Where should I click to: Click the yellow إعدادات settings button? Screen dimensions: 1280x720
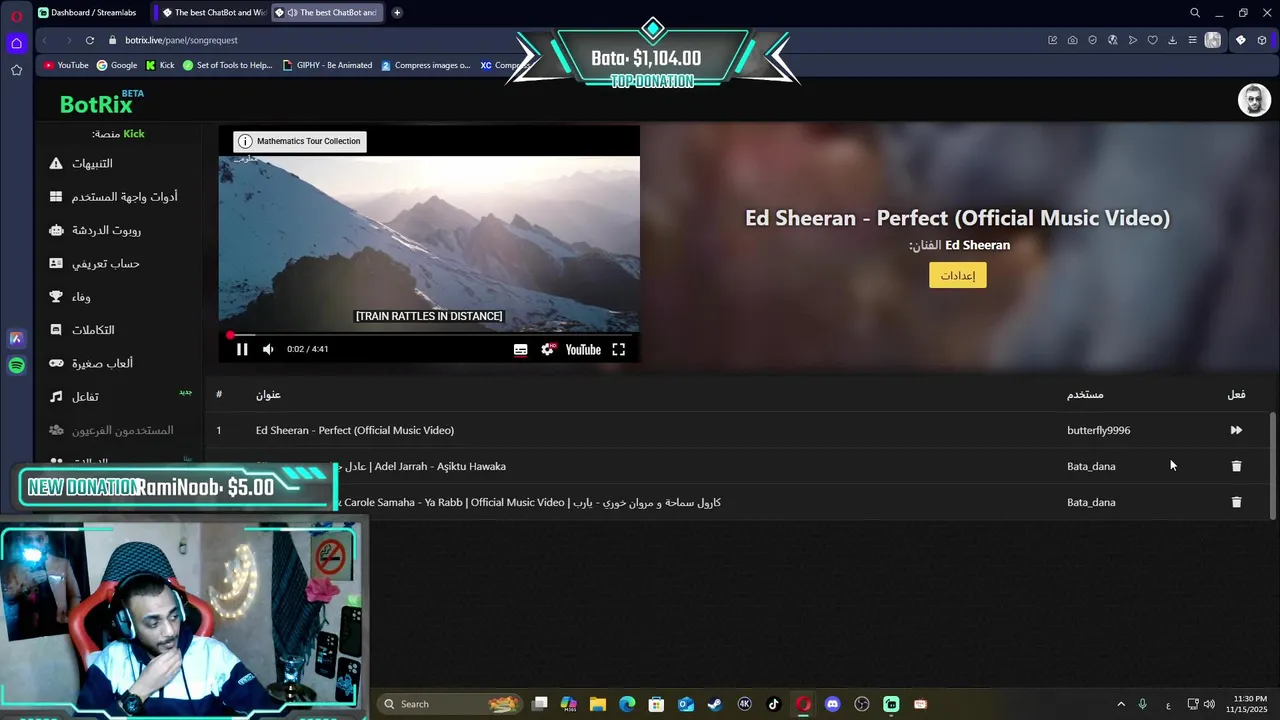pyautogui.click(x=958, y=275)
